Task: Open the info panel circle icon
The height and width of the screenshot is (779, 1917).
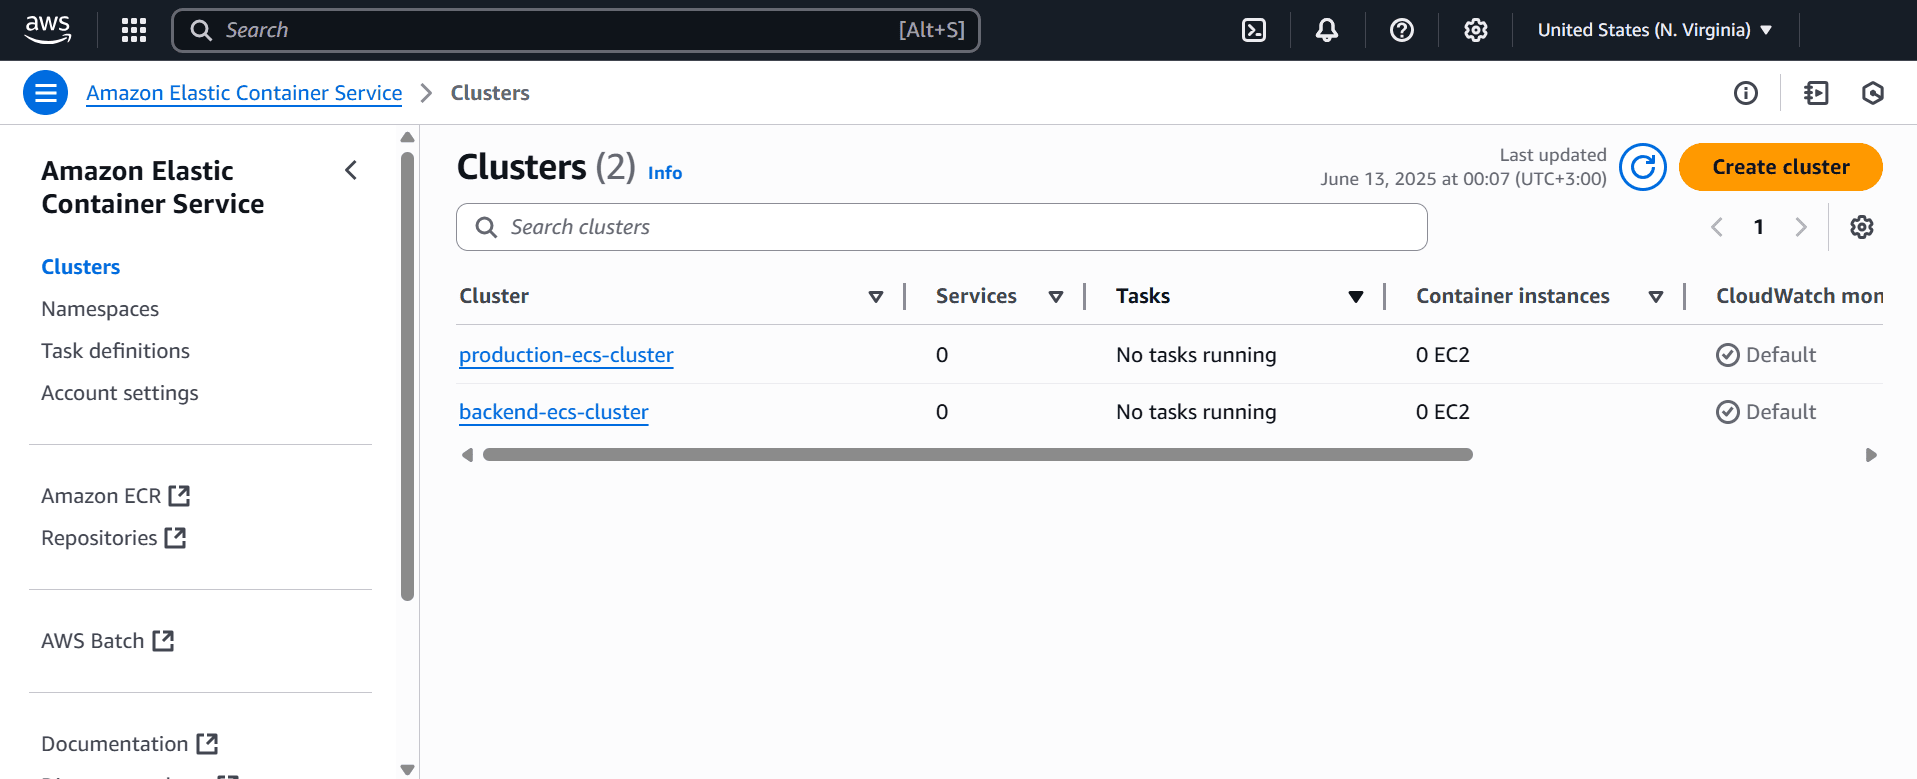Action: pyautogui.click(x=1746, y=93)
